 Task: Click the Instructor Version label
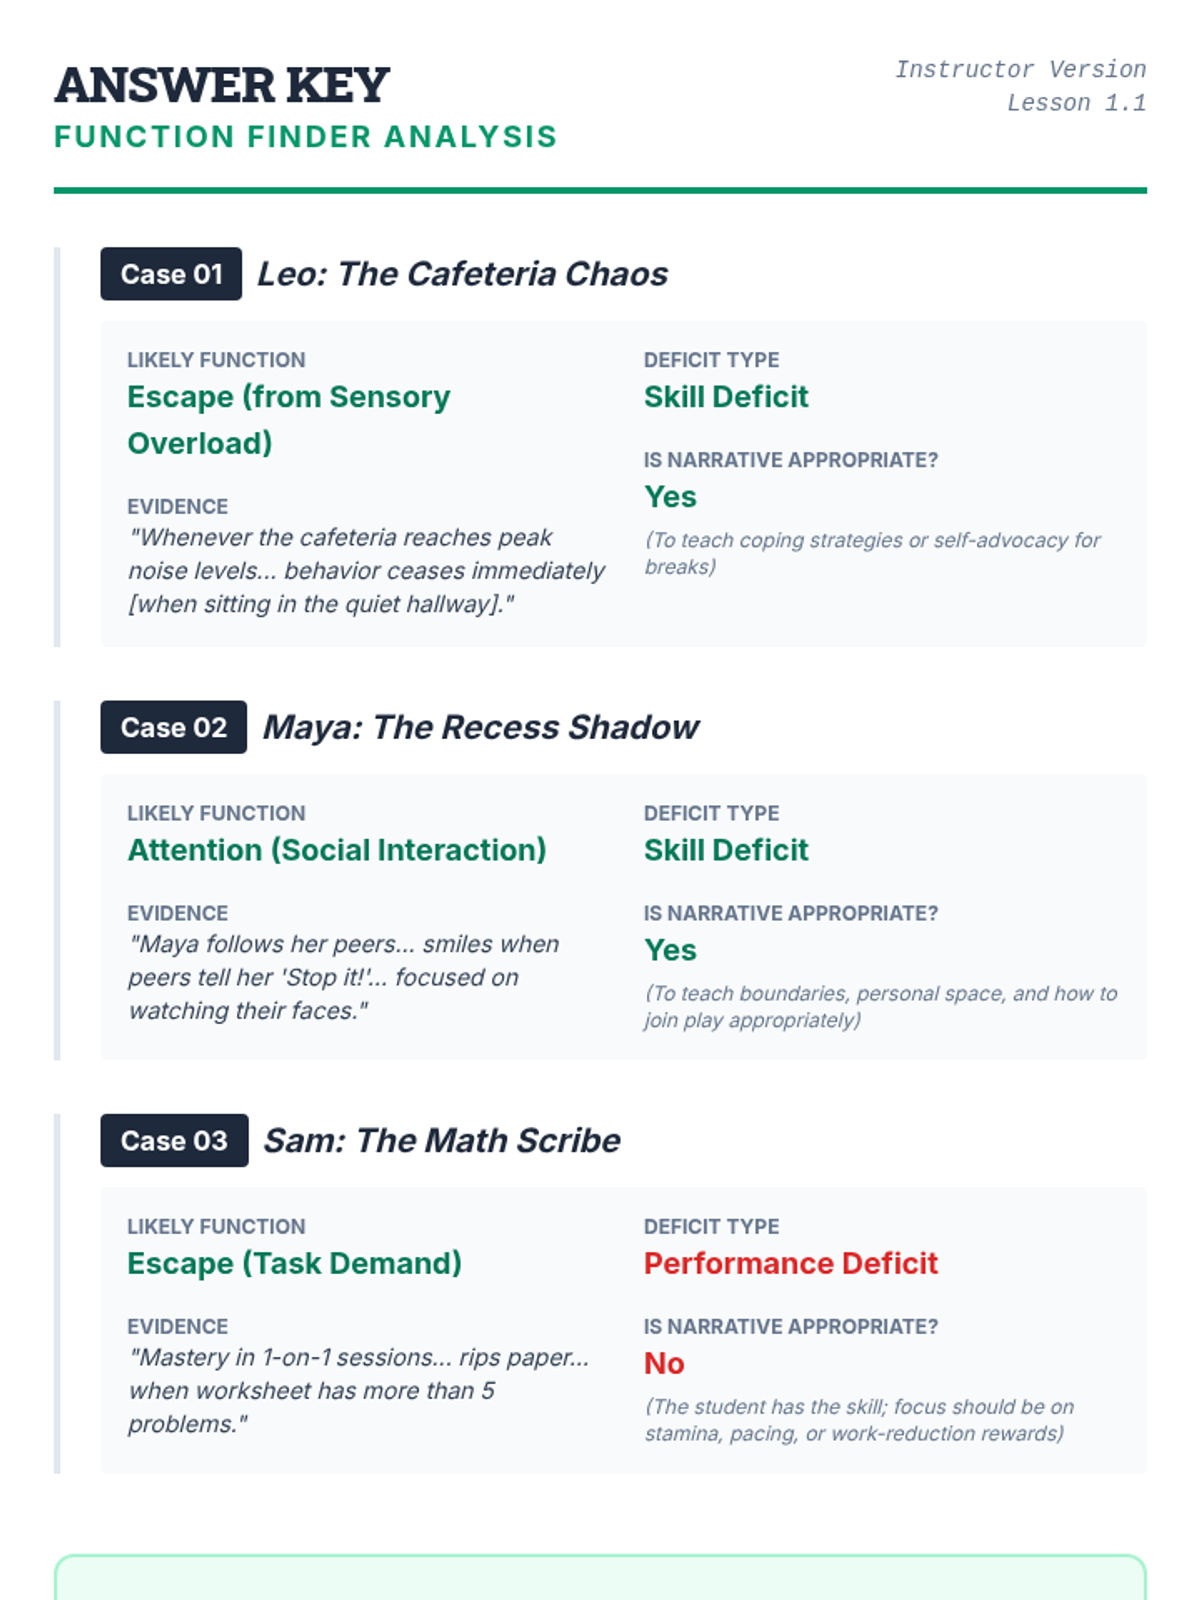[1019, 70]
